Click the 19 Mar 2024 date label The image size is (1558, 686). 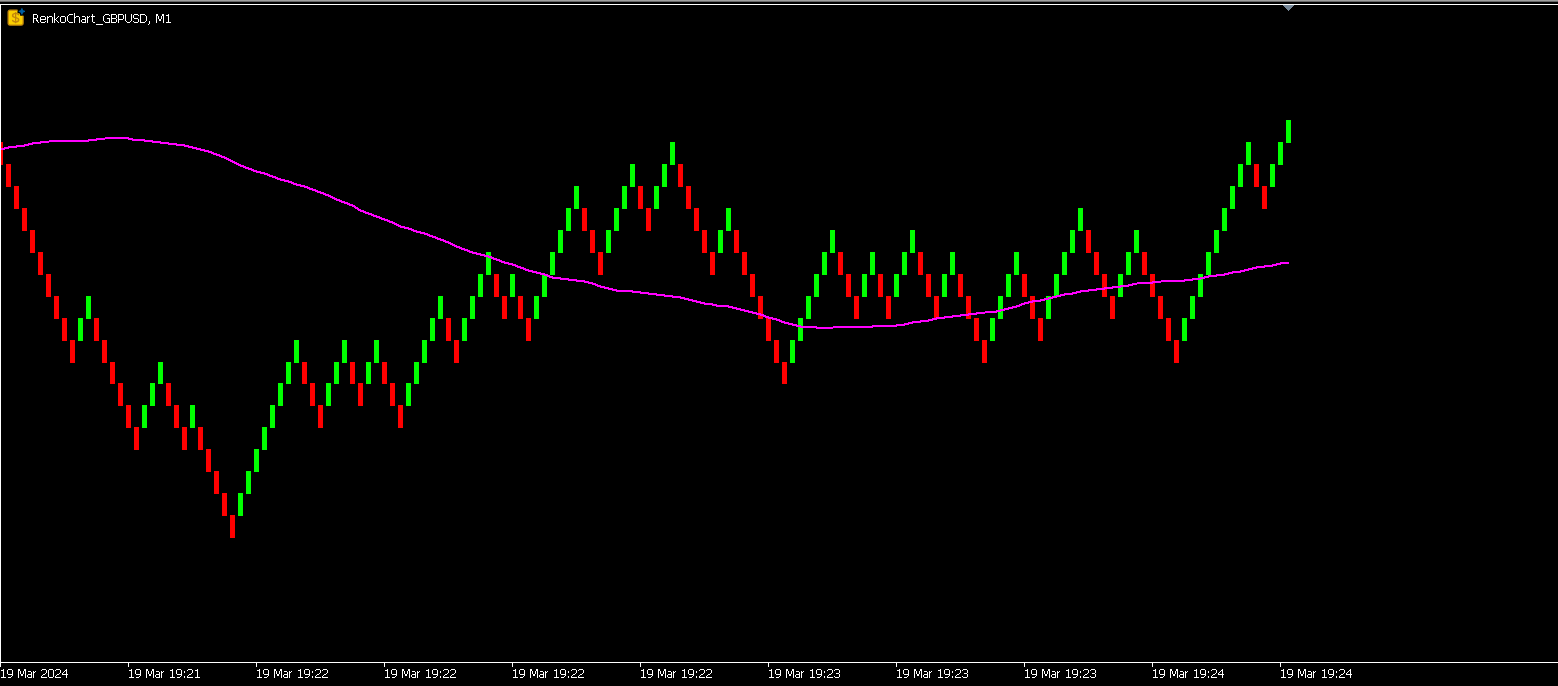click(35, 674)
